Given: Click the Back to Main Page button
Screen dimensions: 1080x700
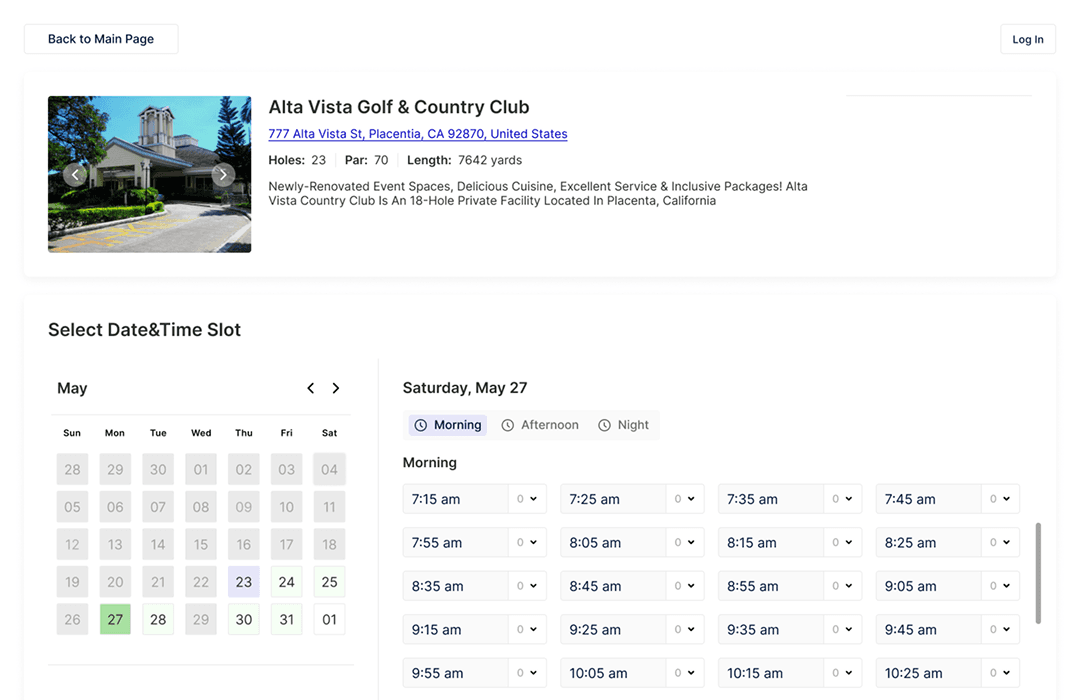Looking at the screenshot, I should tap(101, 39).
